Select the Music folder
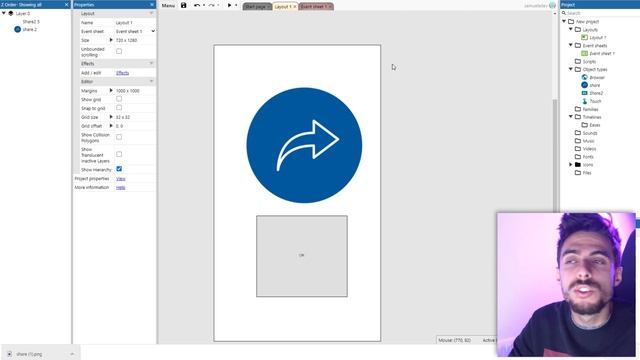This screenshot has width=640, height=360. click(x=584, y=141)
